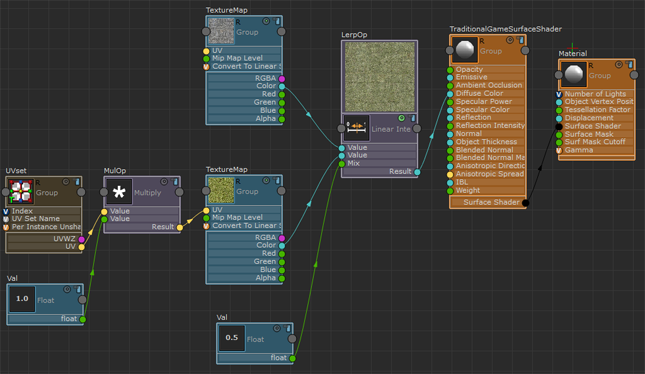Click the Surface Shader input port on Material
The width and height of the screenshot is (645, 374).
559,127
